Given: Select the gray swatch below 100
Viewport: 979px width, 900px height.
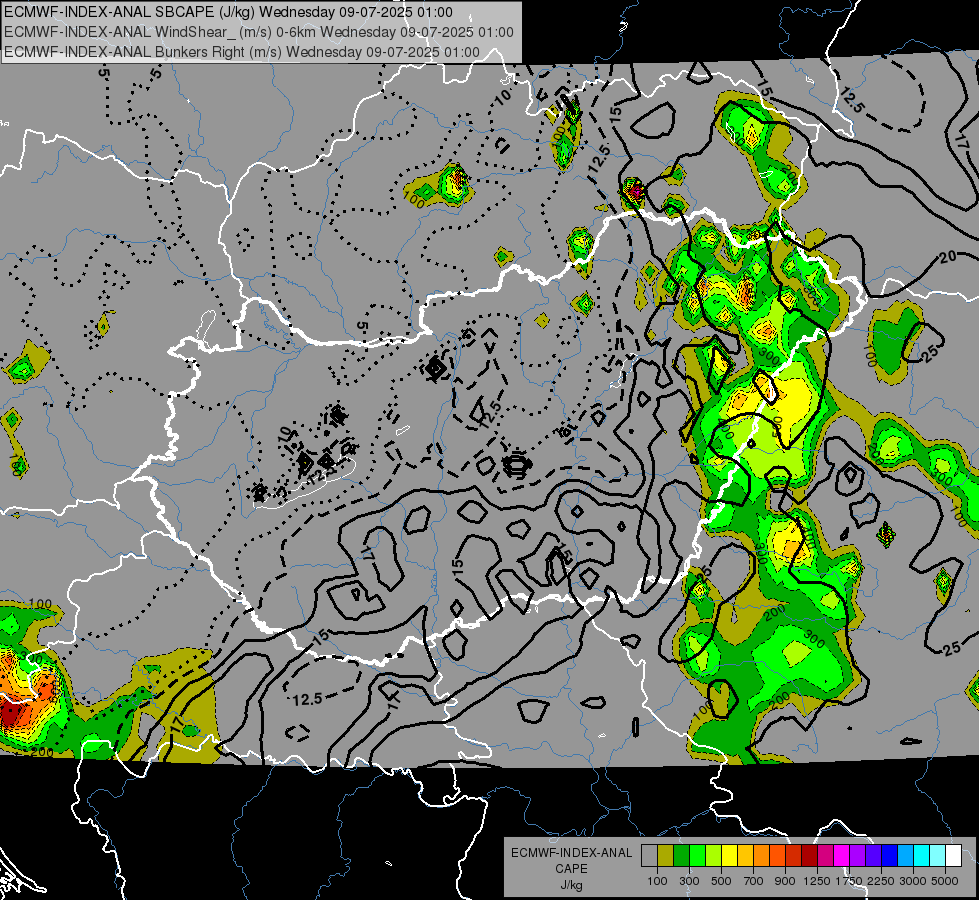Looking at the screenshot, I should coord(649,856).
